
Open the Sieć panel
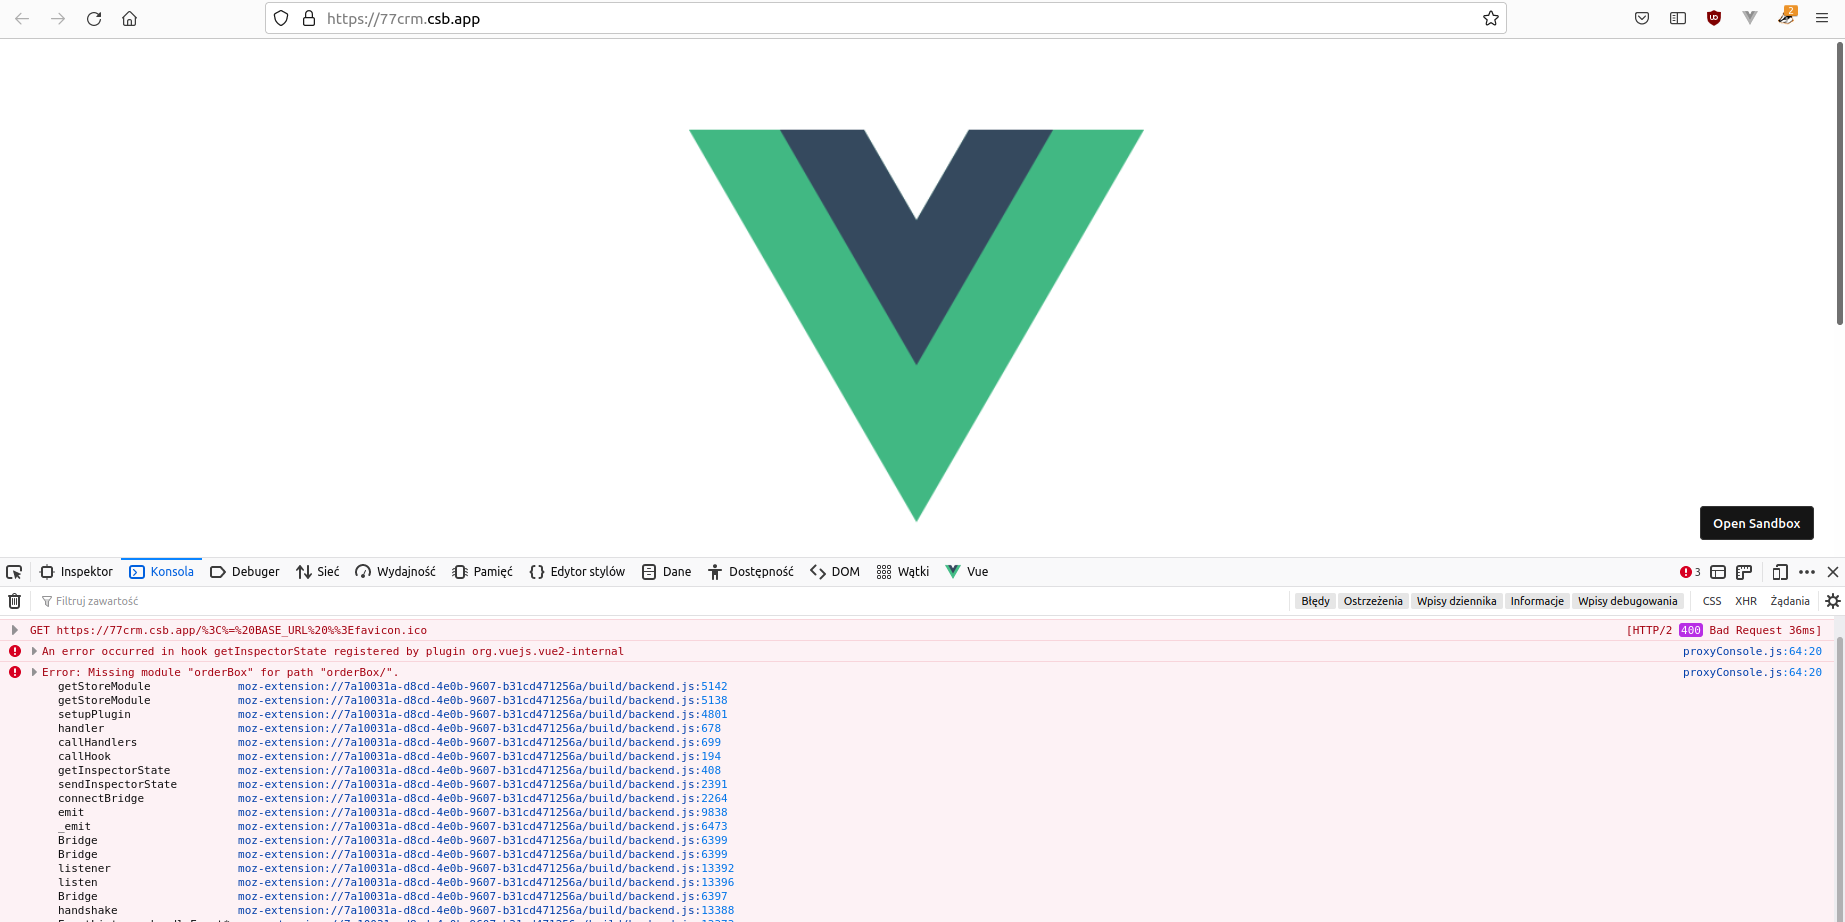pos(317,571)
